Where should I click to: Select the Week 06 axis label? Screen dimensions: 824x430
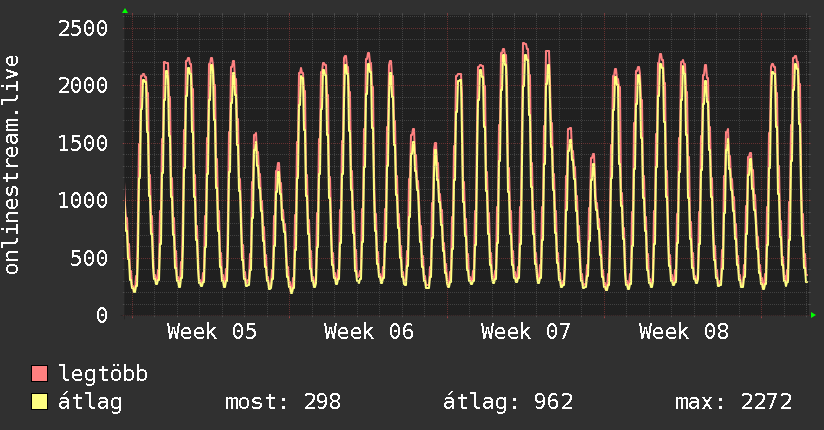pos(369,332)
